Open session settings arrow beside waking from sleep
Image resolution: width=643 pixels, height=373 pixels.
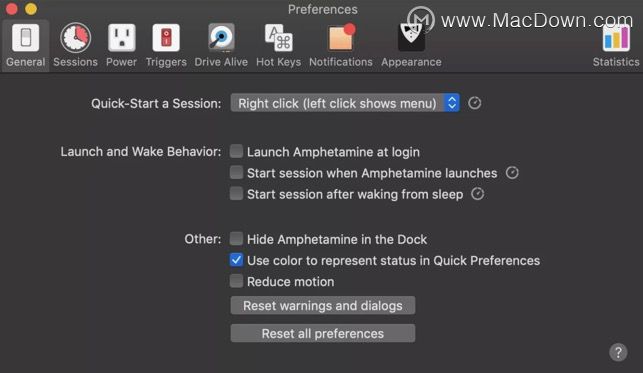coord(477,193)
